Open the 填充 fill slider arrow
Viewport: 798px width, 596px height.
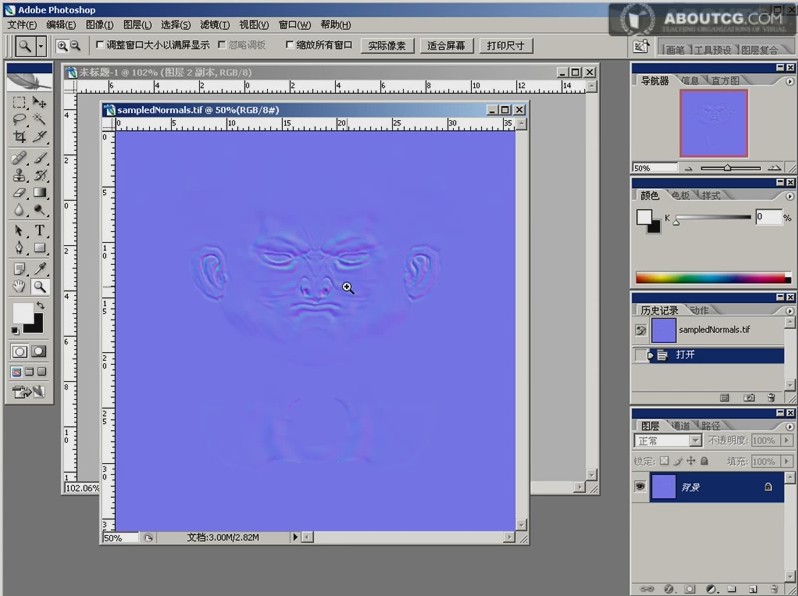pos(787,461)
